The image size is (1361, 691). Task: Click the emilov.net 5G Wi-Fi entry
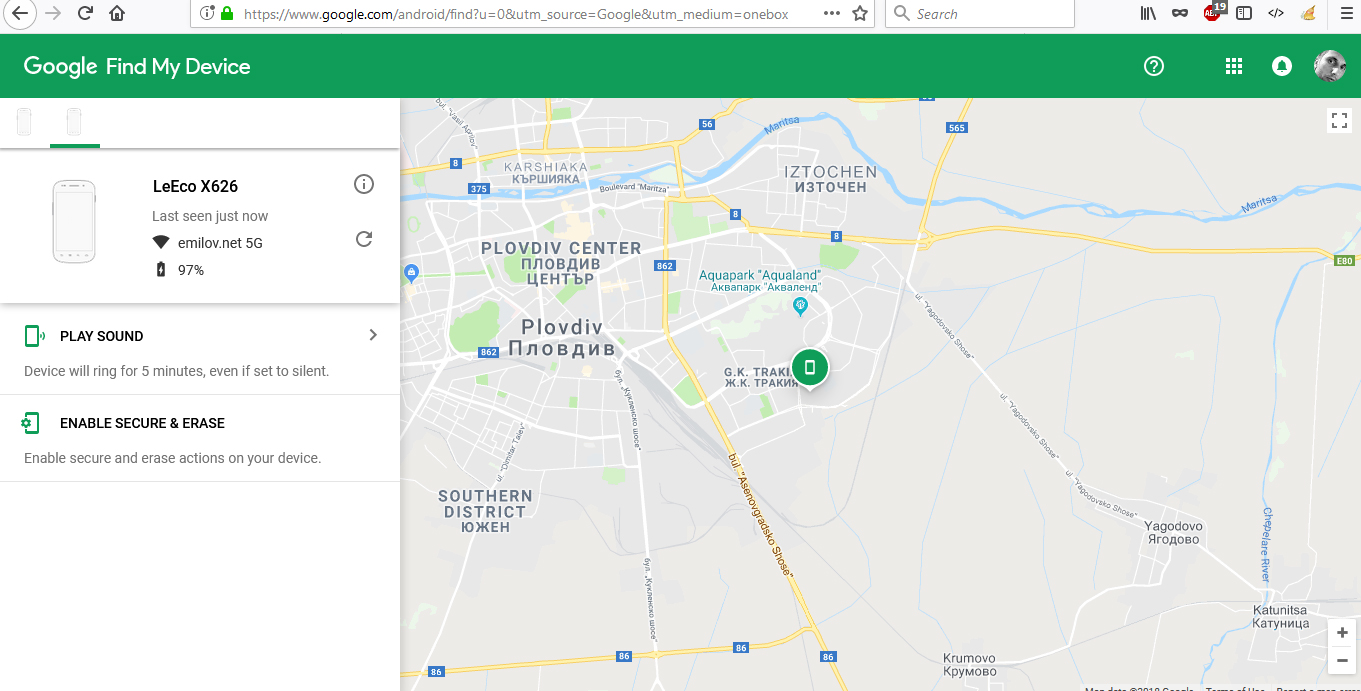pos(207,243)
